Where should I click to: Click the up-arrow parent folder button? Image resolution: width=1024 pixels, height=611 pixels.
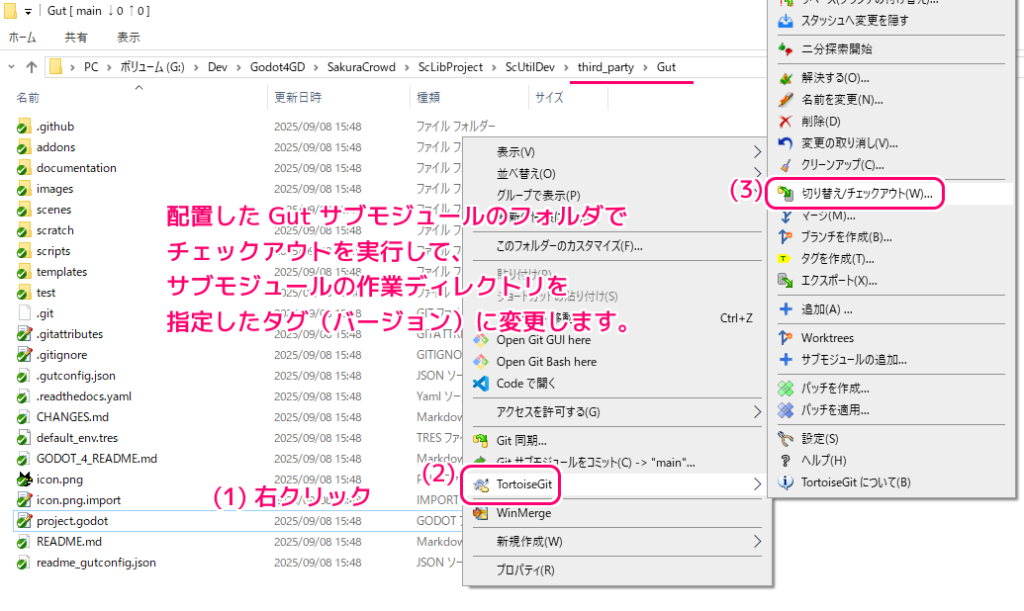(31, 67)
